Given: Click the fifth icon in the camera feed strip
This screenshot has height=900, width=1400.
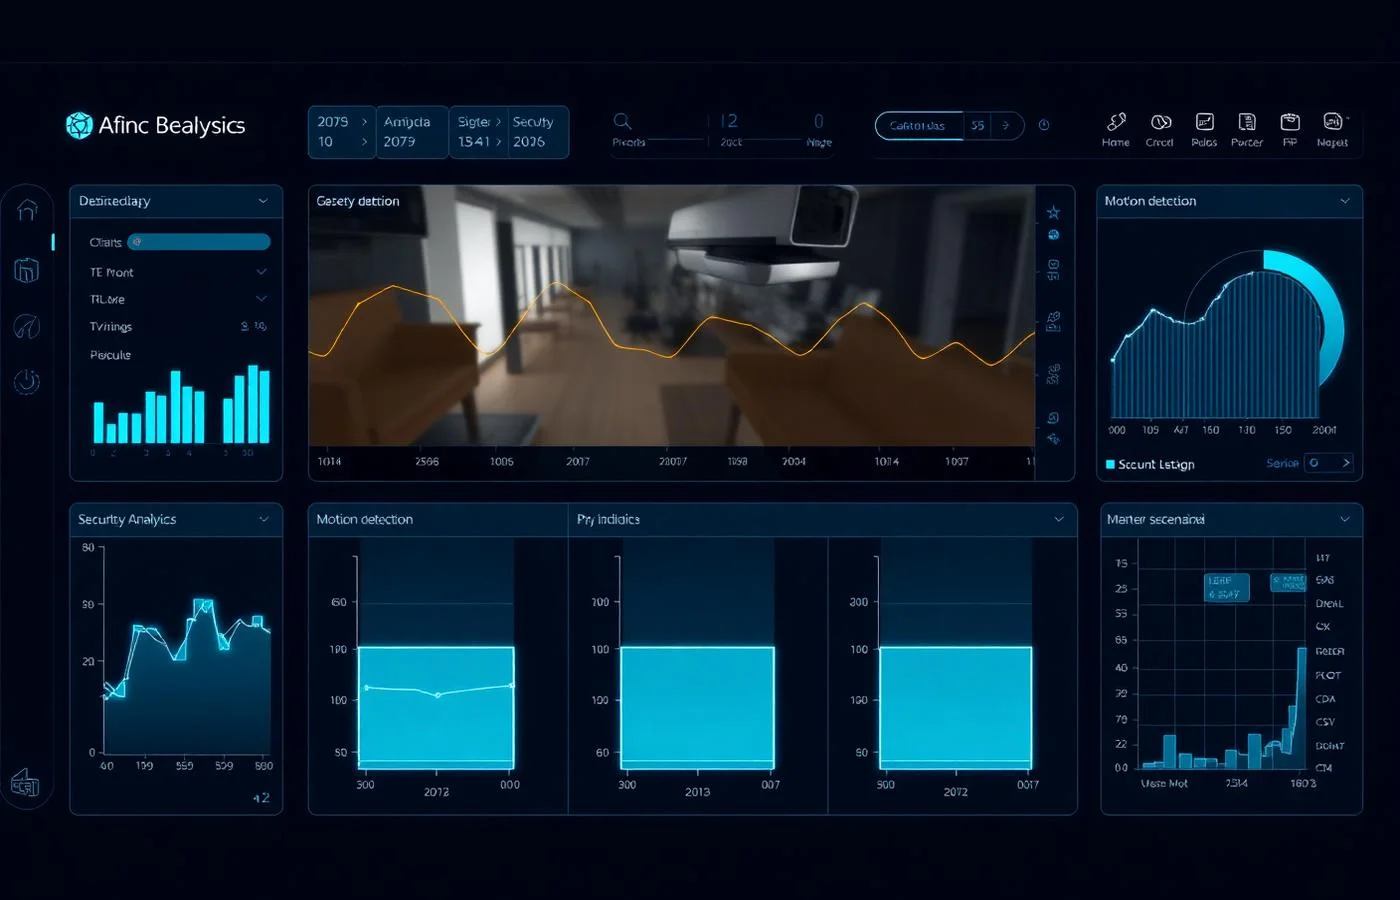Looking at the screenshot, I should (1053, 374).
